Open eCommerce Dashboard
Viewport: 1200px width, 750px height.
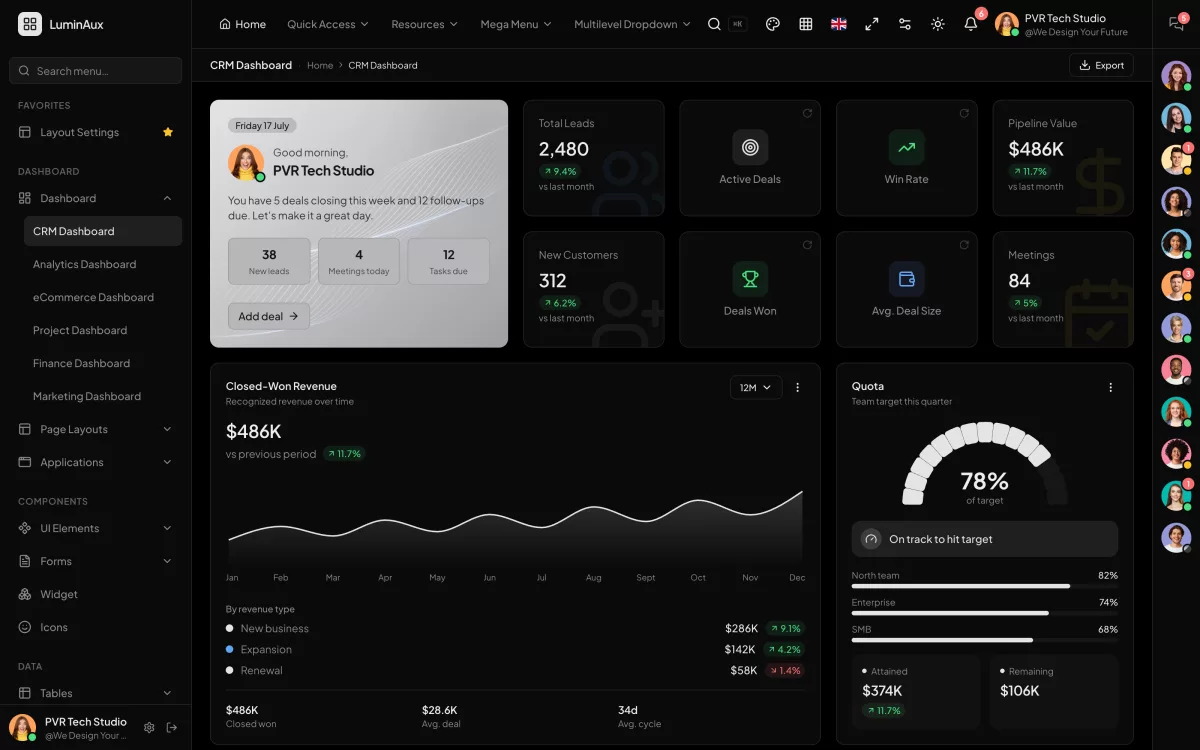pyautogui.click(x=103, y=297)
